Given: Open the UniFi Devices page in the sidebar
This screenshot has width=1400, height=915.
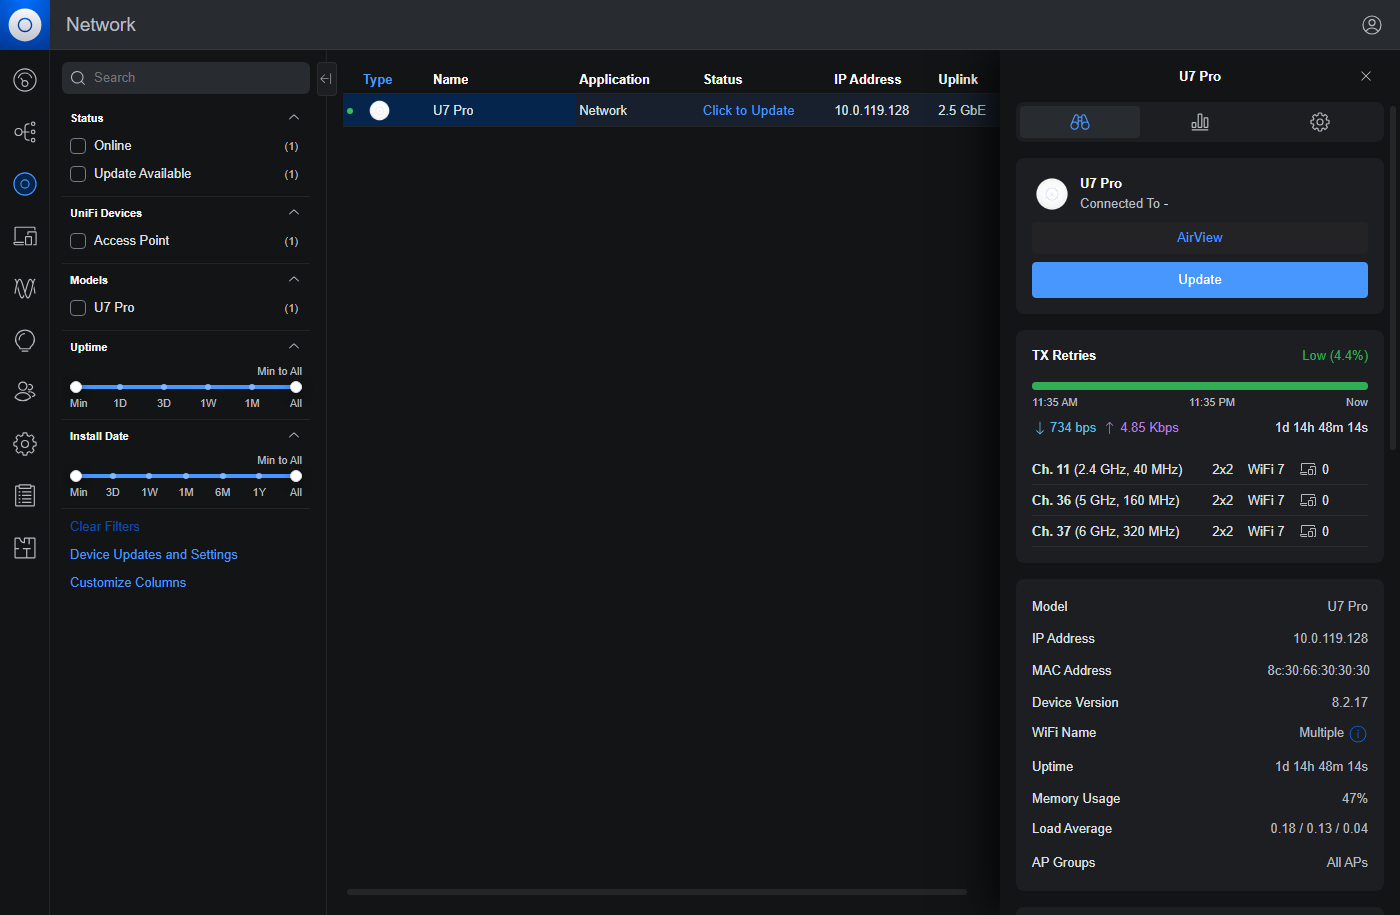Looking at the screenshot, I should pyautogui.click(x=25, y=184).
